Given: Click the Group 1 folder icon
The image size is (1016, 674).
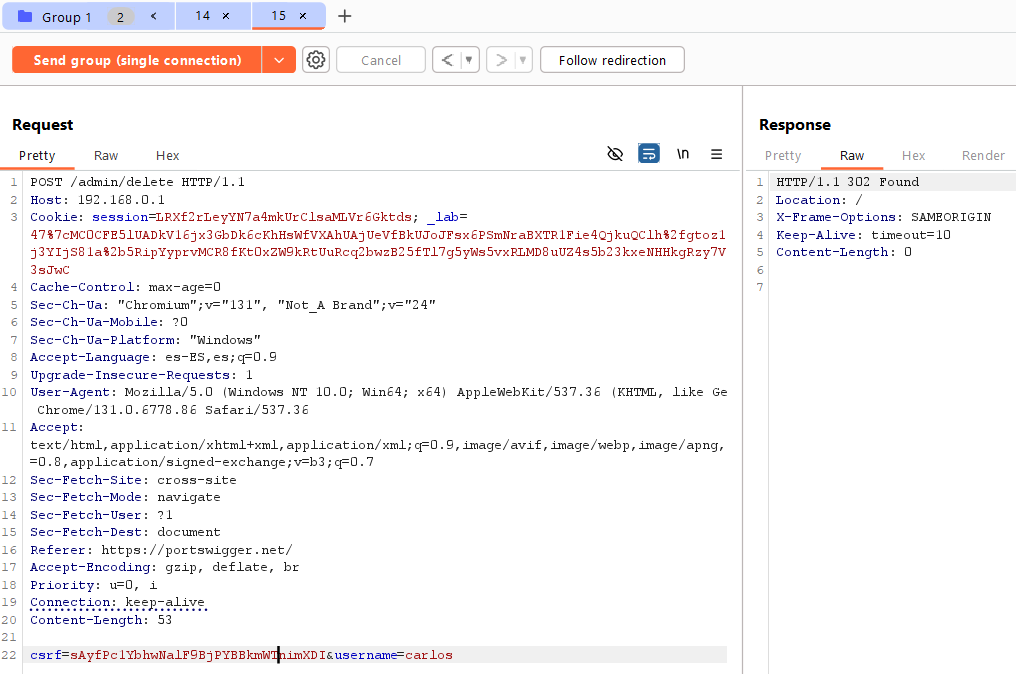Looking at the screenshot, I should 25,16.
